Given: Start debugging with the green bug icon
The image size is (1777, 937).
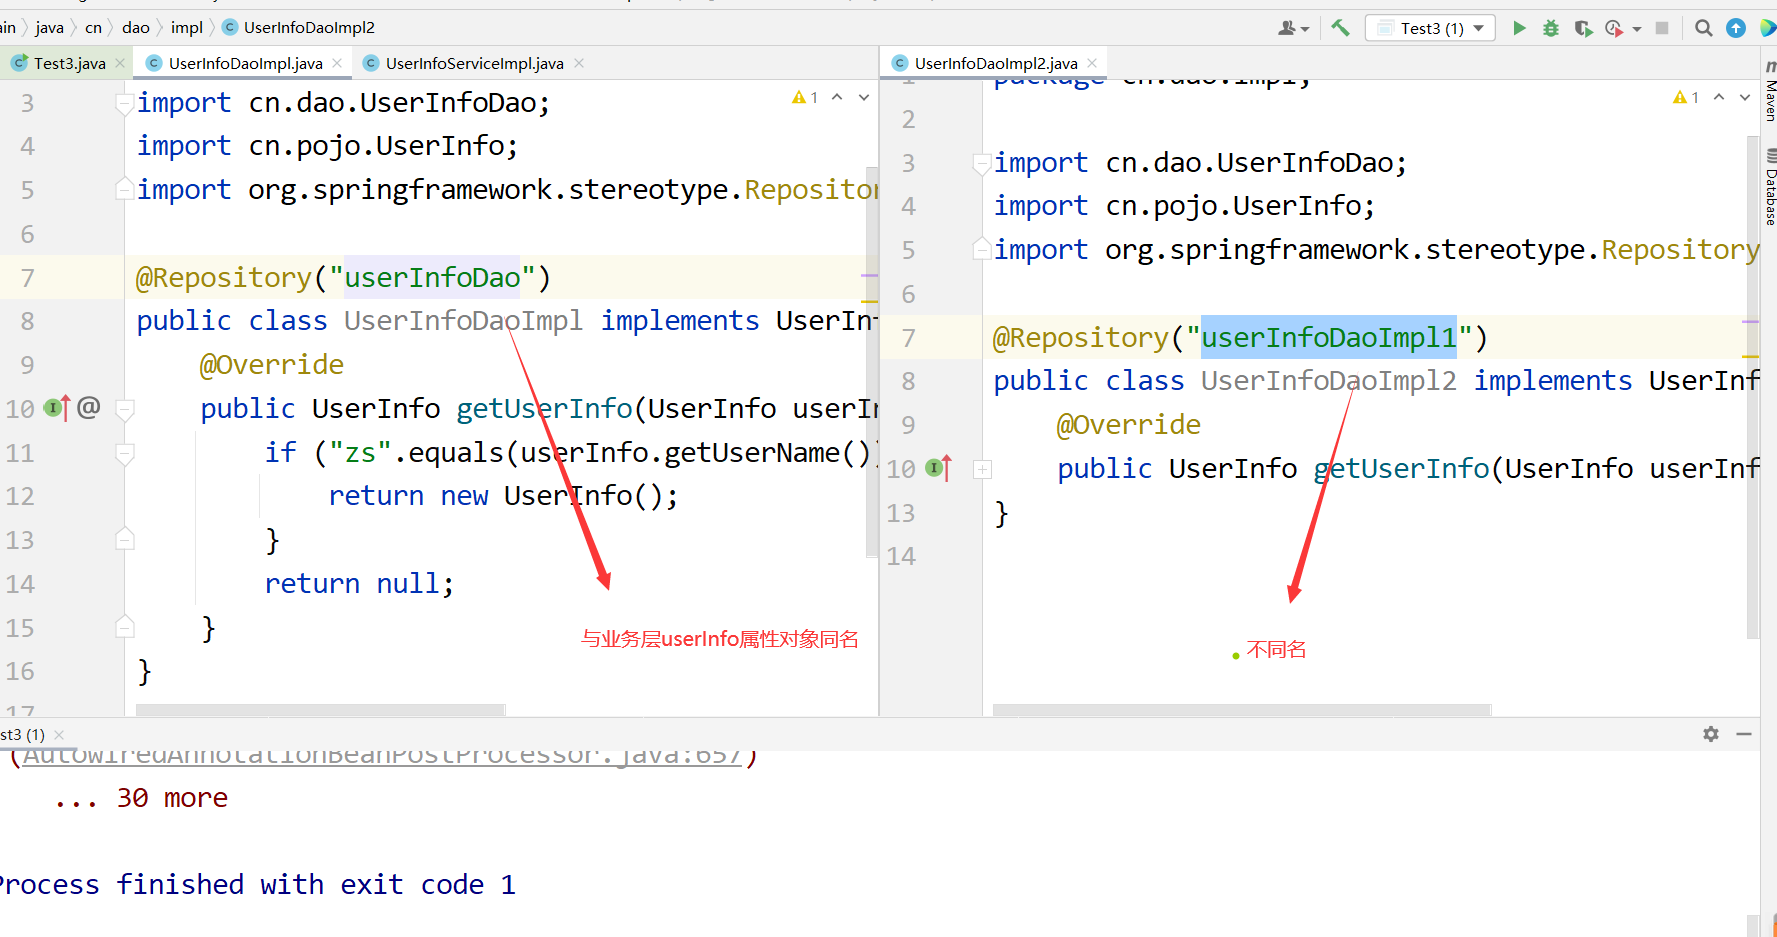Looking at the screenshot, I should tap(1551, 28).
